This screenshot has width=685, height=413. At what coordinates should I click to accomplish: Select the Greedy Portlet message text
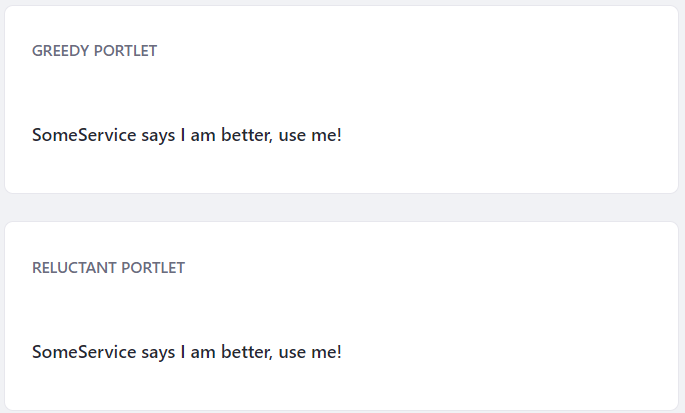pyautogui.click(x=187, y=135)
